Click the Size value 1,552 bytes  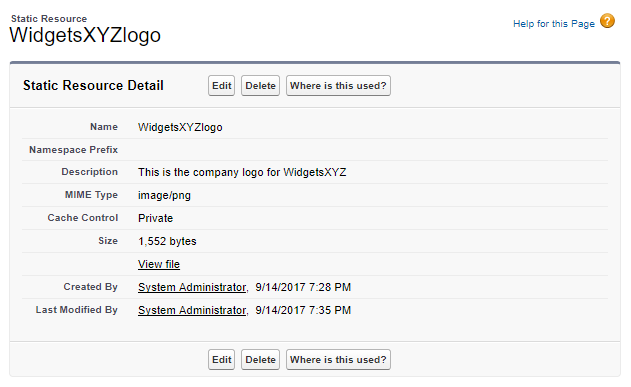167,241
